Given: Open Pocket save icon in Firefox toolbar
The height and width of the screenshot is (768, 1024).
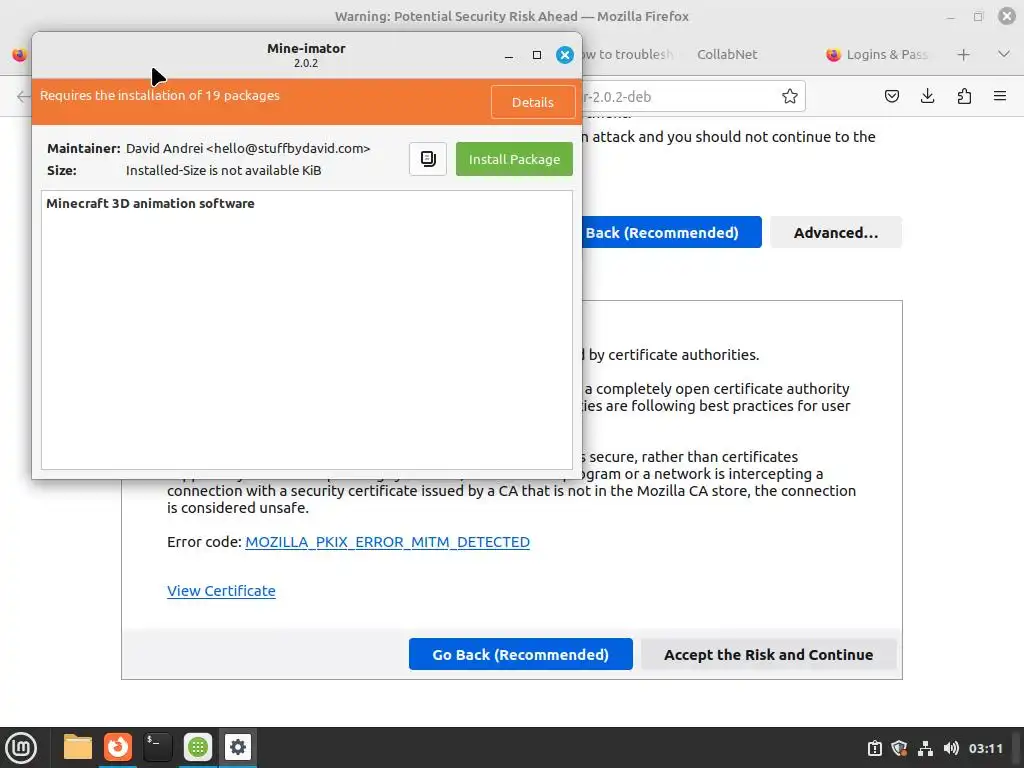Looking at the screenshot, I should pos(891,97).
